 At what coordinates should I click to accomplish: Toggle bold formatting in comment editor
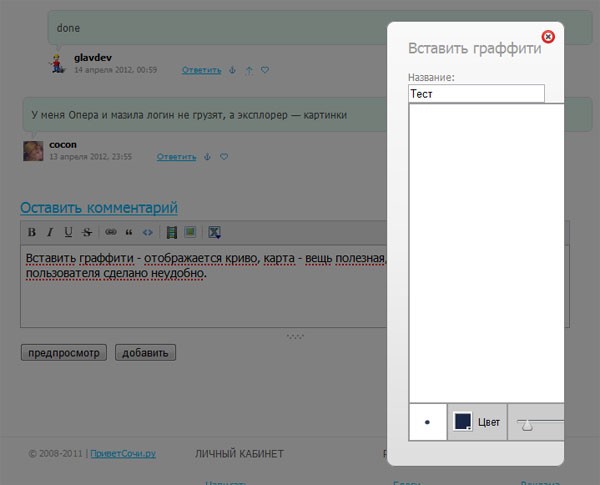click(x=32, y=233)
